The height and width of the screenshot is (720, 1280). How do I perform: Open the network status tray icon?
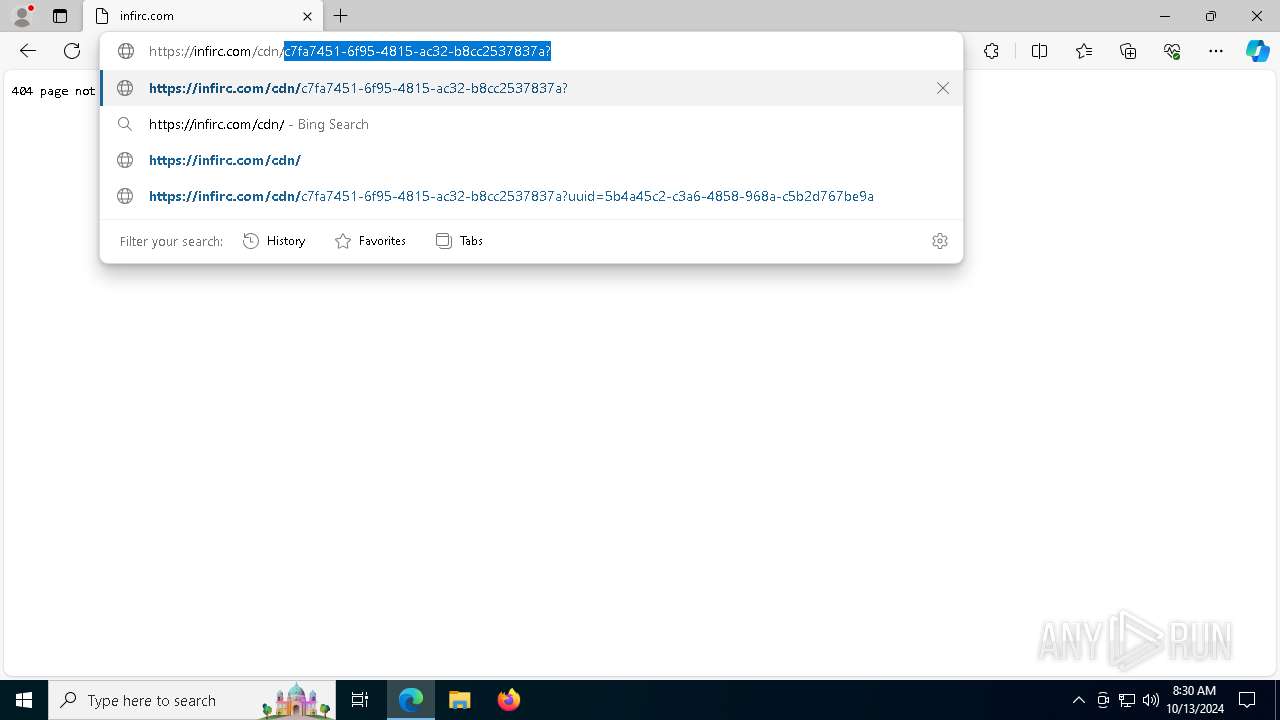(1127, 700)
